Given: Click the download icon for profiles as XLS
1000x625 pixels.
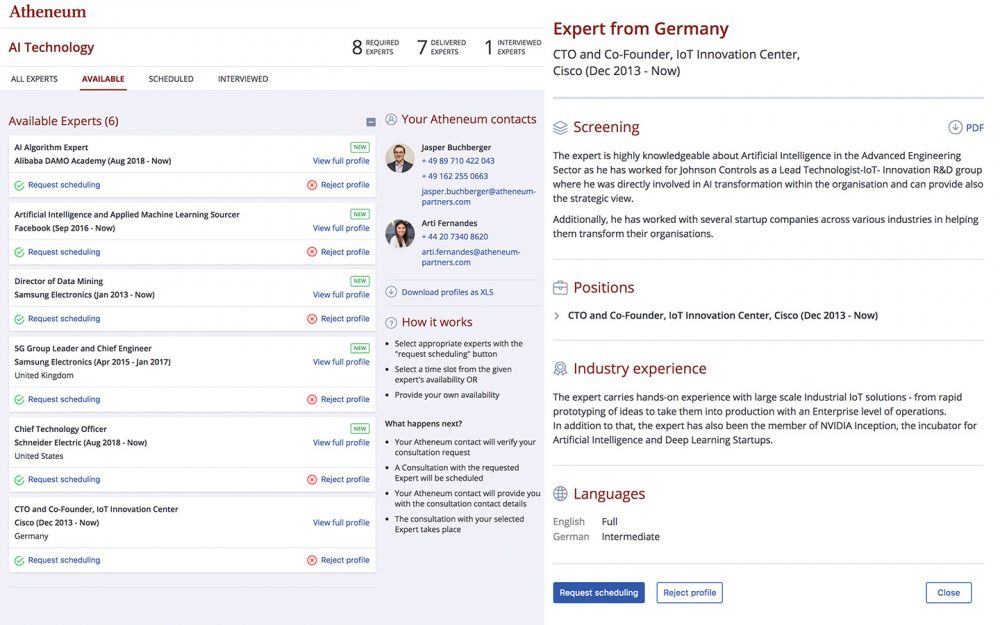Looking at the screenshot, I should [391, 292].
